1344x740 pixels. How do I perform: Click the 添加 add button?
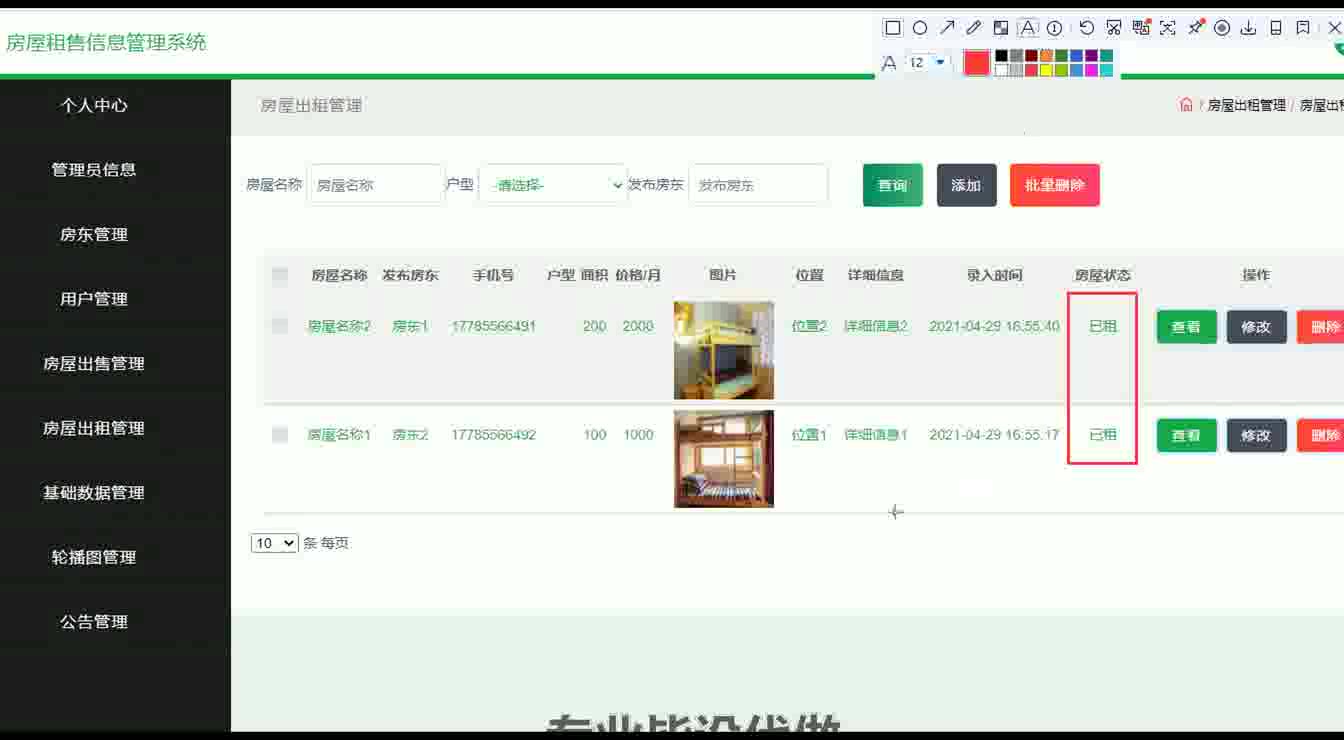(x=966, y=185)
